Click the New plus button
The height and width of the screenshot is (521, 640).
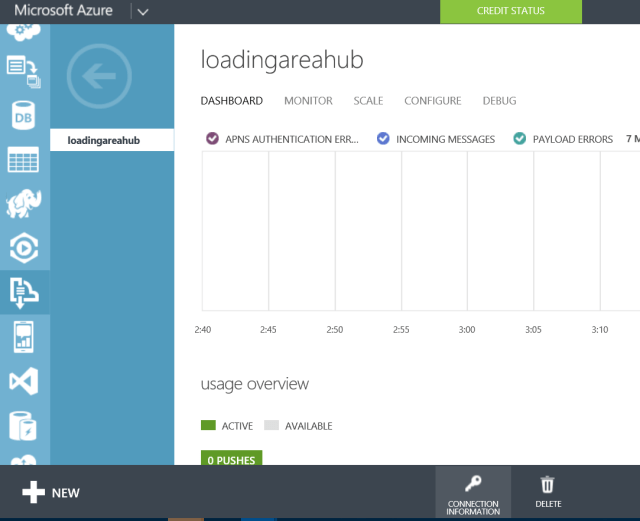coord(51,493)
